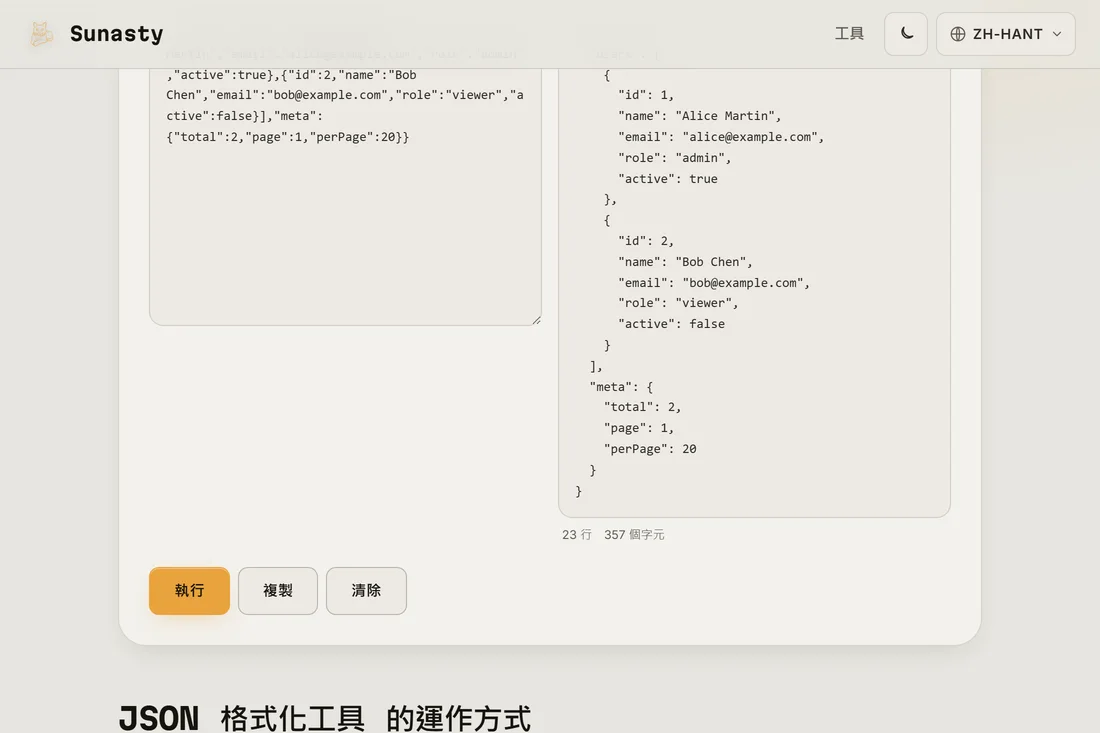This screenshot has height=733, width=1100.
Task: Click the 執行 orange button
Action: [189, 591]
